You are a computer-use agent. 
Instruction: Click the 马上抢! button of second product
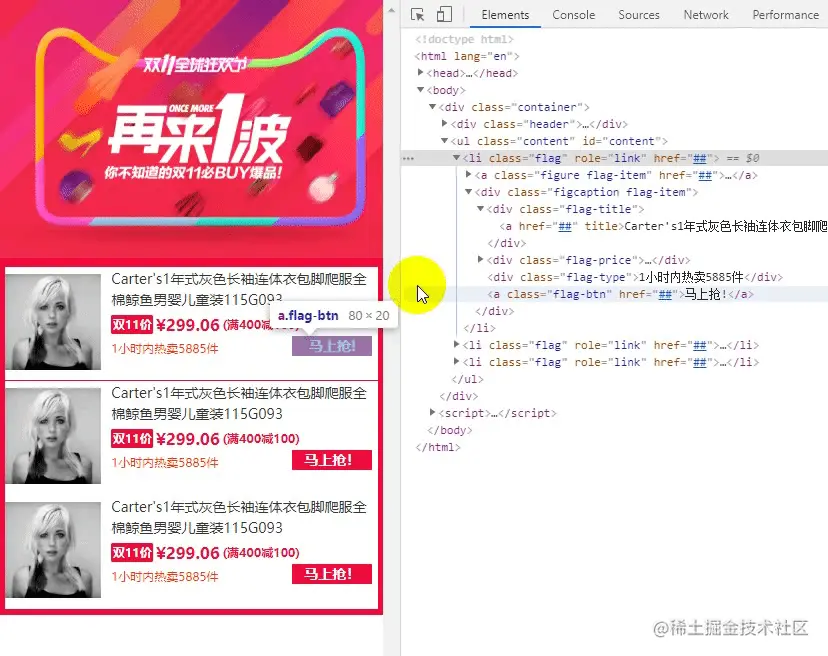click(332, 460)
